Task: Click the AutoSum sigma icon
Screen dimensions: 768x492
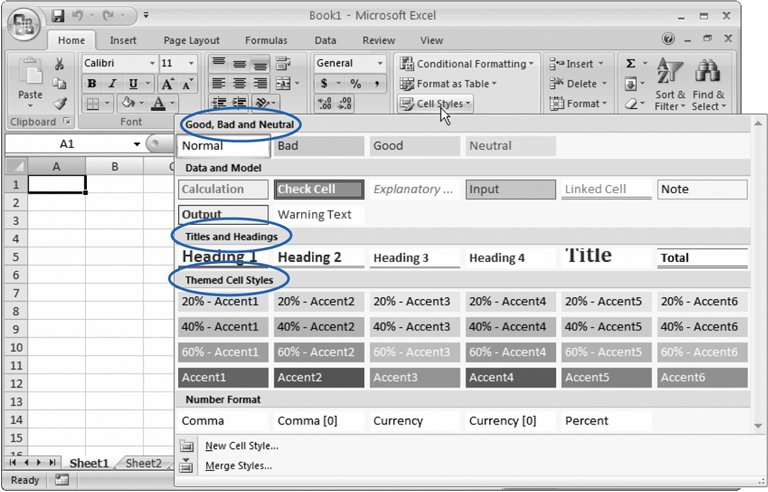Action: pos(631,64)
